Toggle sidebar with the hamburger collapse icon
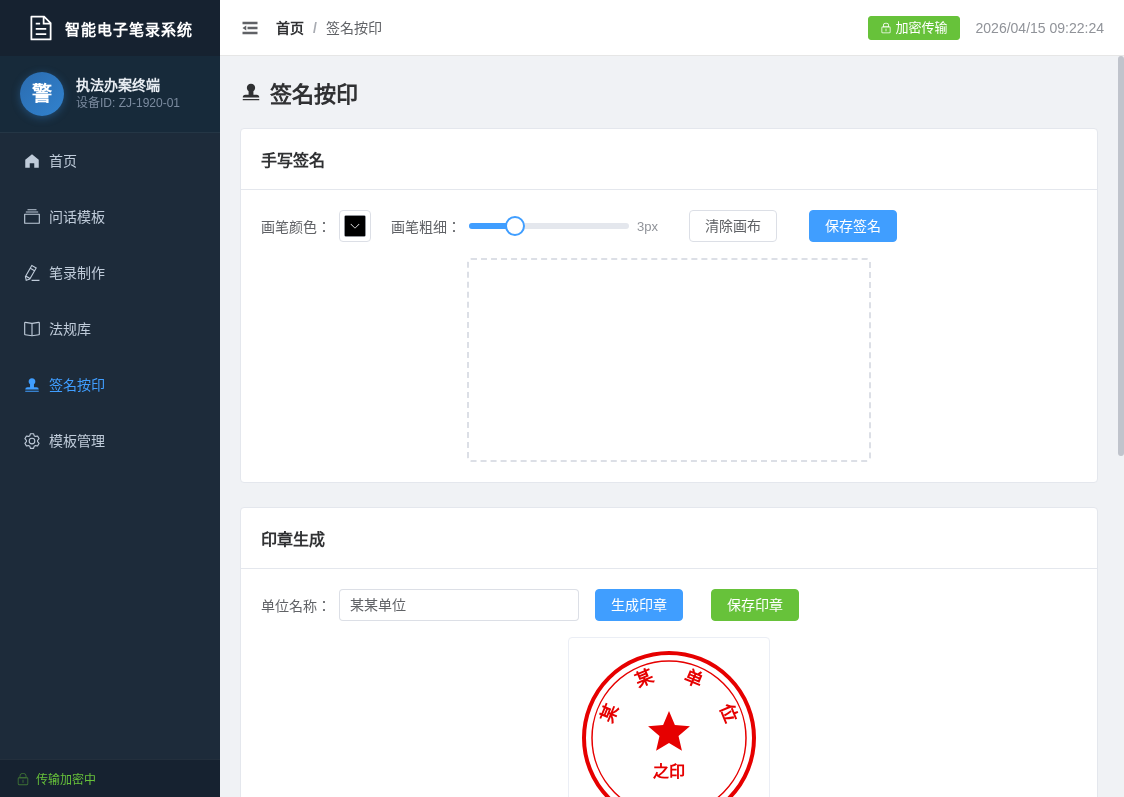This screenshot has width=1124, height=797. tap(249, 28)
